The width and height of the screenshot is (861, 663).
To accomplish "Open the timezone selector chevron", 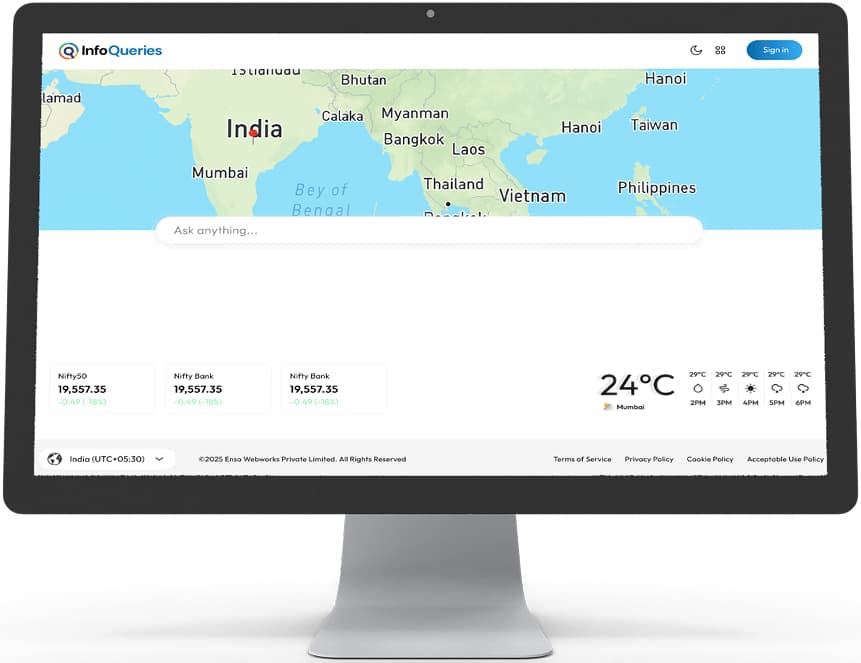I will click(x=158, y=459).
